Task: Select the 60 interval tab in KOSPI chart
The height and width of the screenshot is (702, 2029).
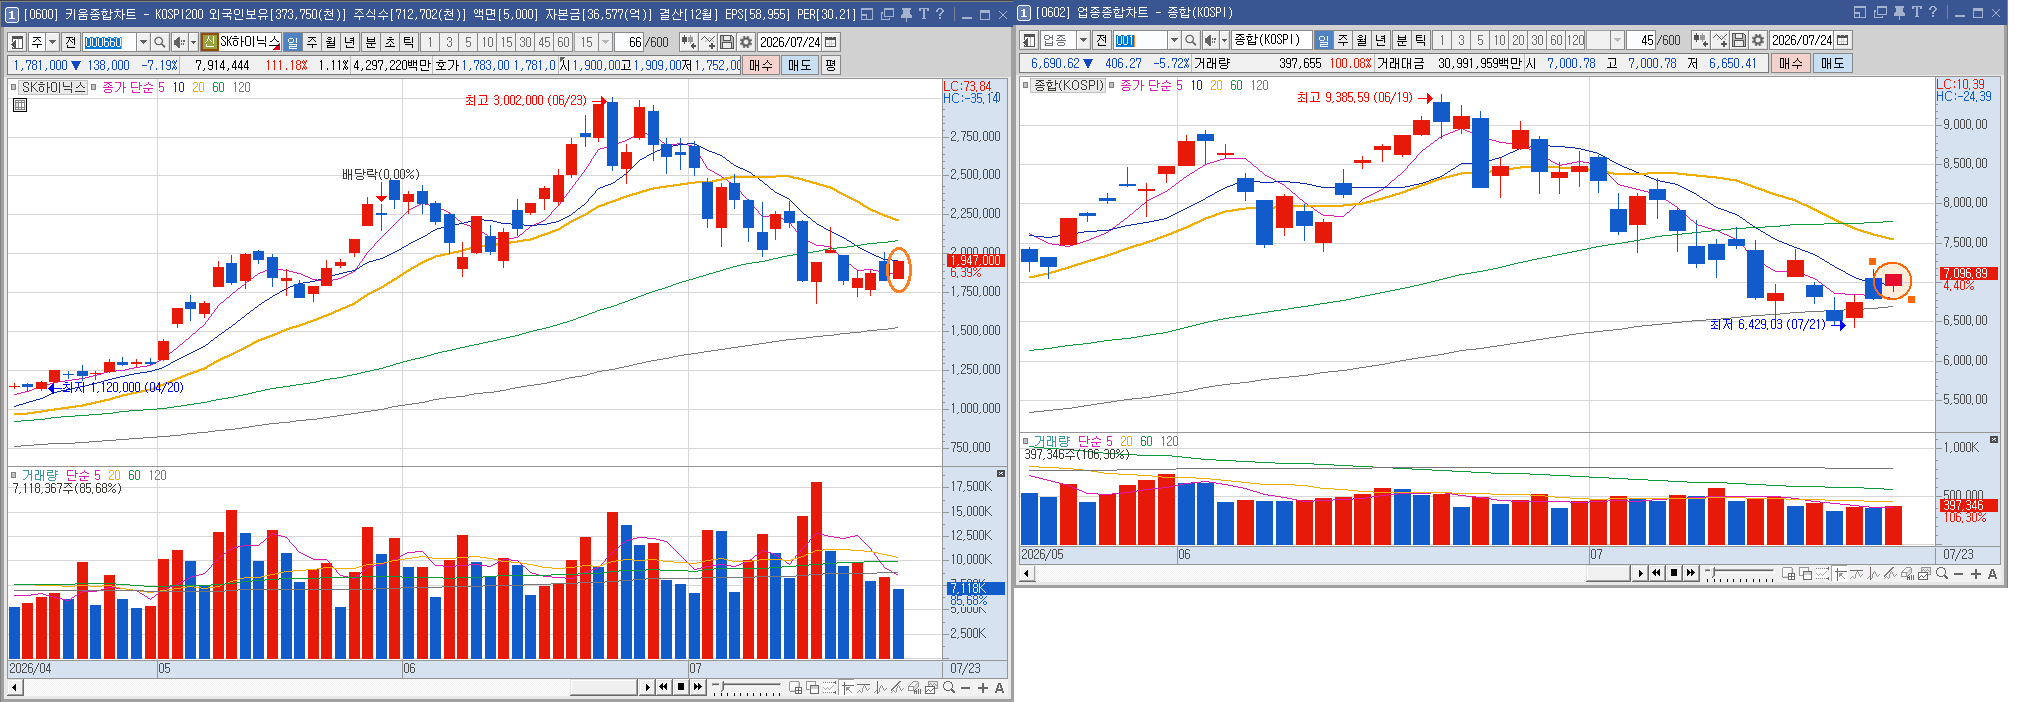Action: point(1556,40)
